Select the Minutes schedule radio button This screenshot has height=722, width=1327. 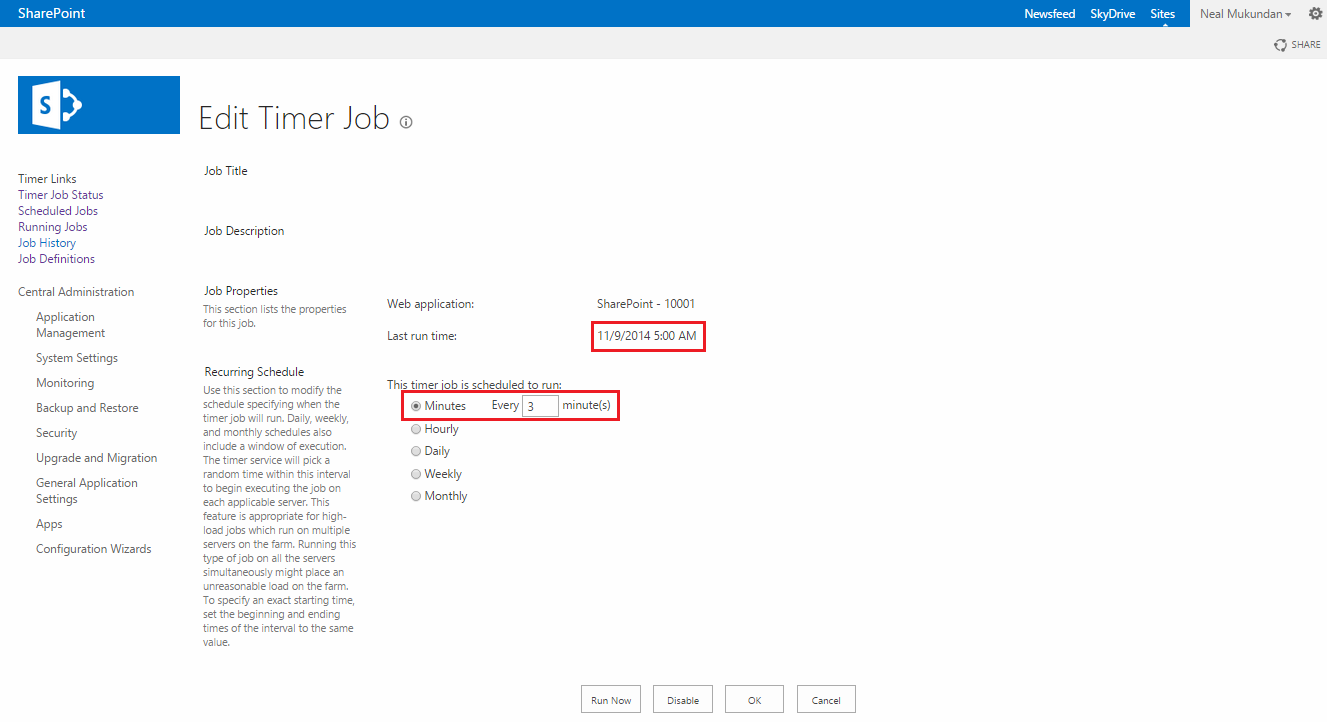tap(415, 405)
